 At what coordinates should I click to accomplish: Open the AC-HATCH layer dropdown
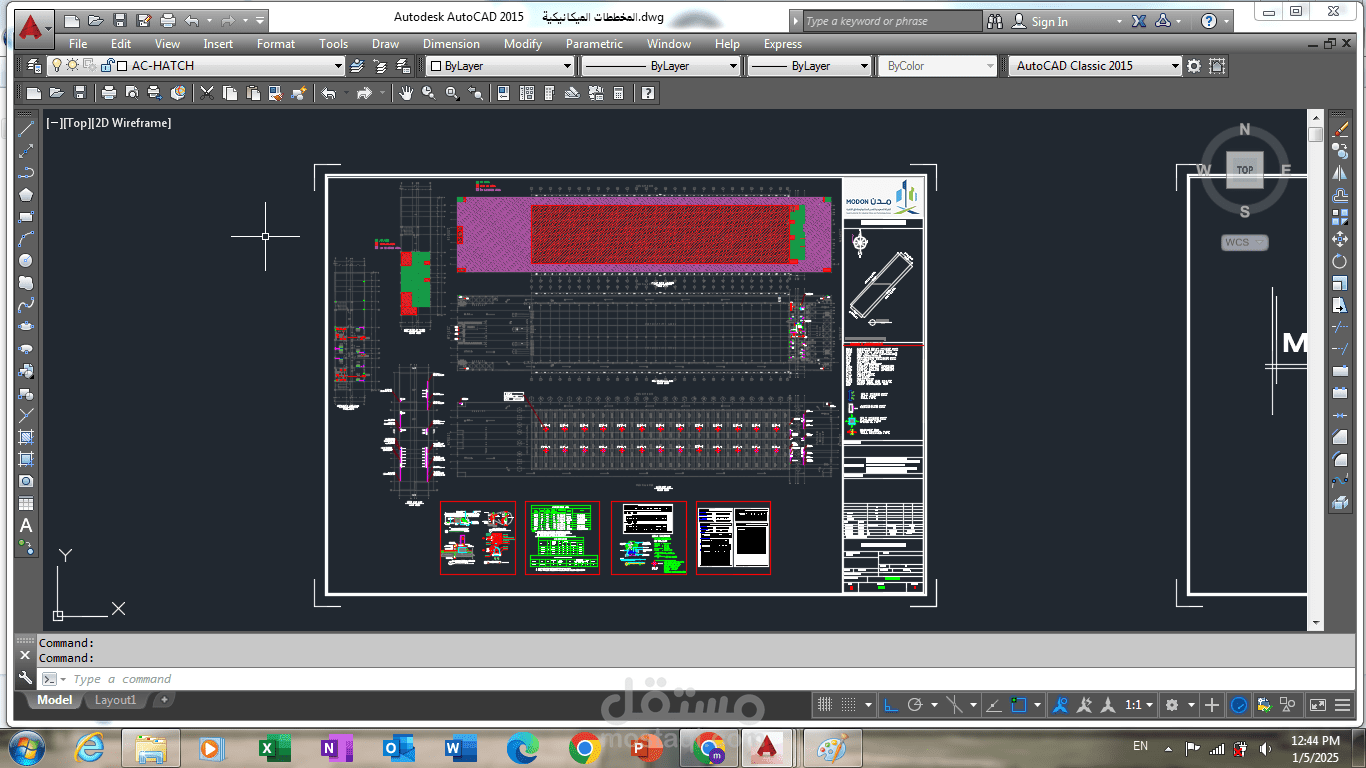coord(338,66)
